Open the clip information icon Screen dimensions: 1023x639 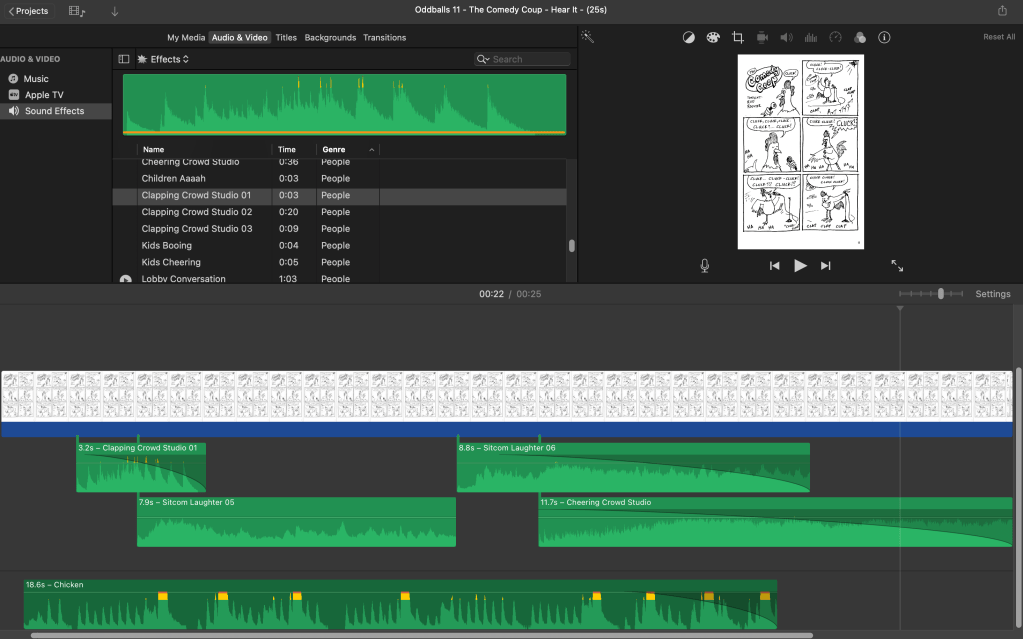[x=884, y=37]
